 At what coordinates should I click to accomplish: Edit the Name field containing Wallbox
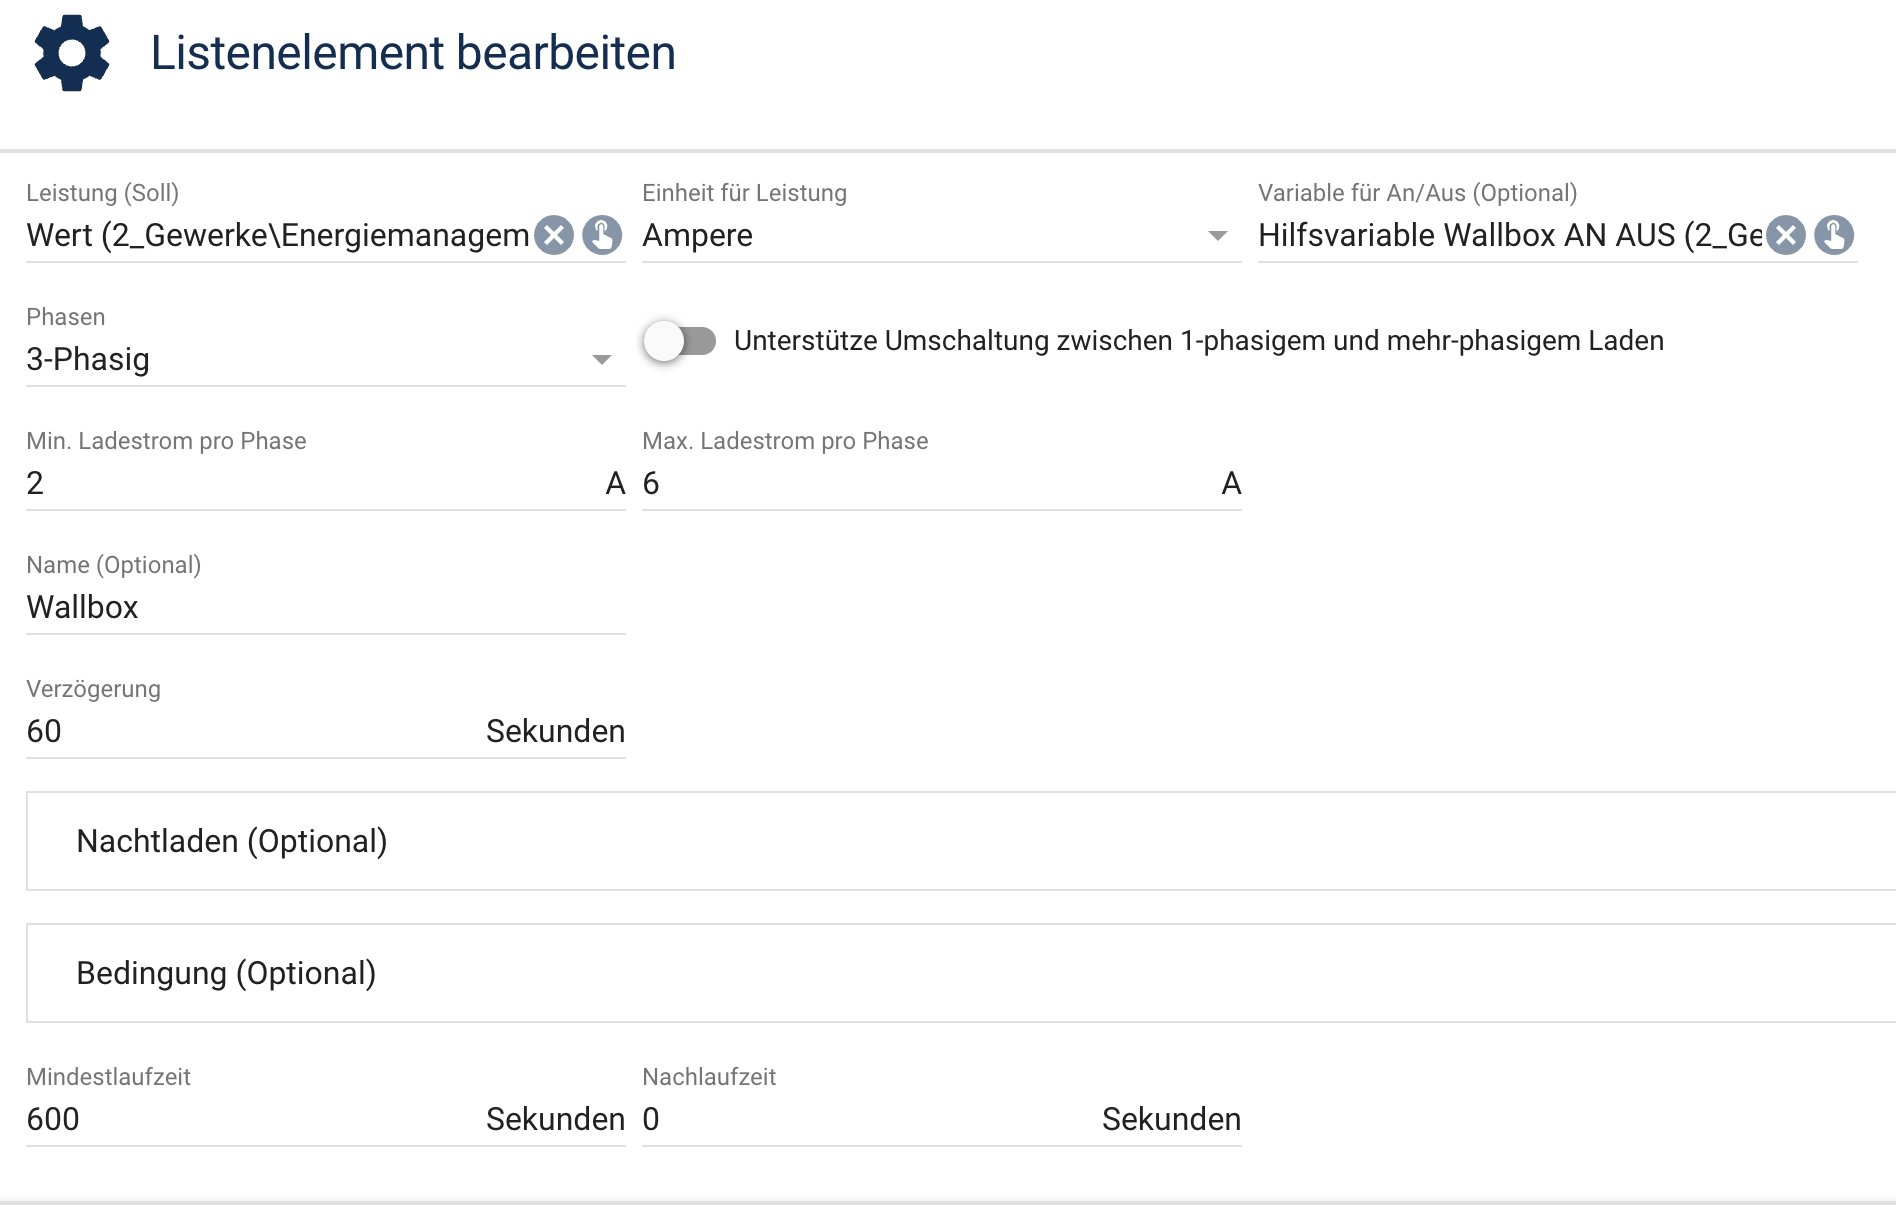[x=326, y=608]
